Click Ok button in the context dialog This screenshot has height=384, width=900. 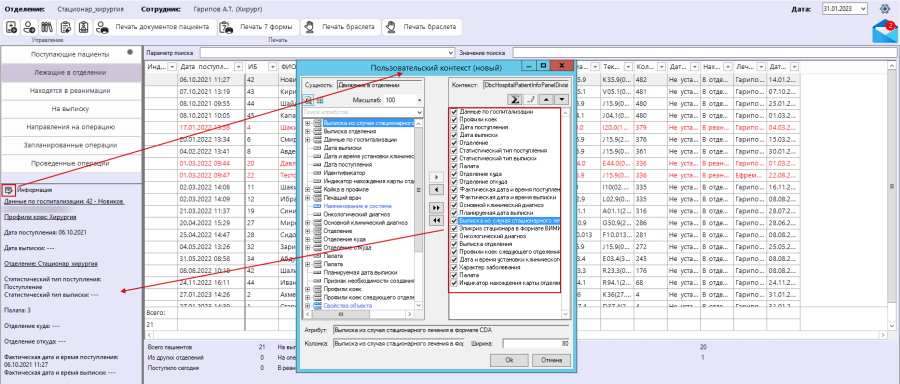tap(509, 360)
